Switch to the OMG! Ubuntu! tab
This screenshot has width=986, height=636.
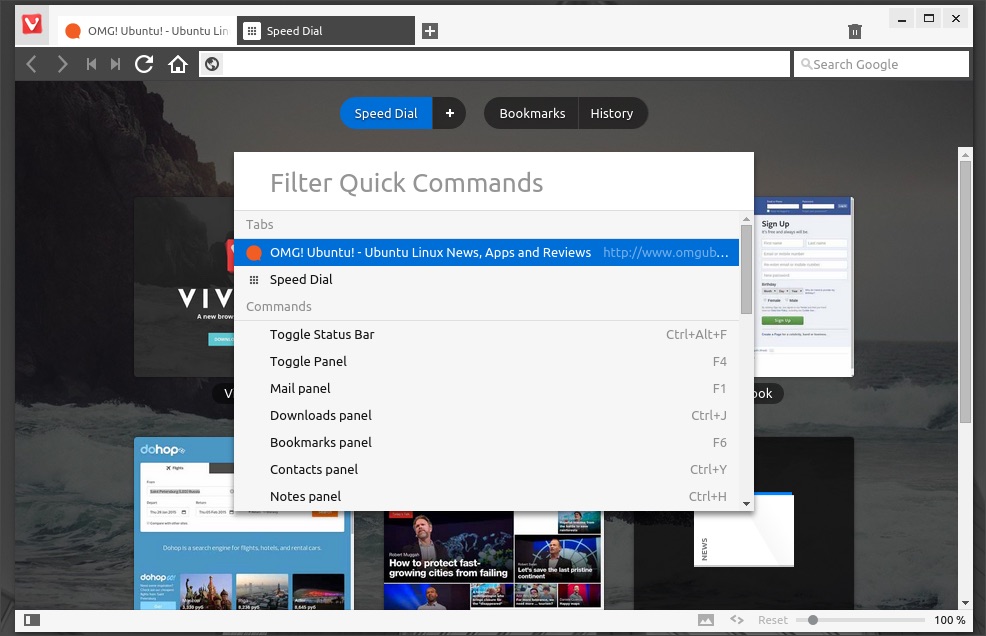146,31
